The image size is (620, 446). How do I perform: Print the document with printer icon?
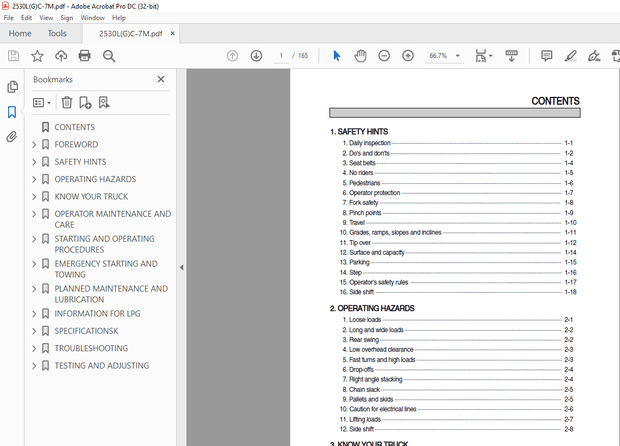click(x=85, y=56)
